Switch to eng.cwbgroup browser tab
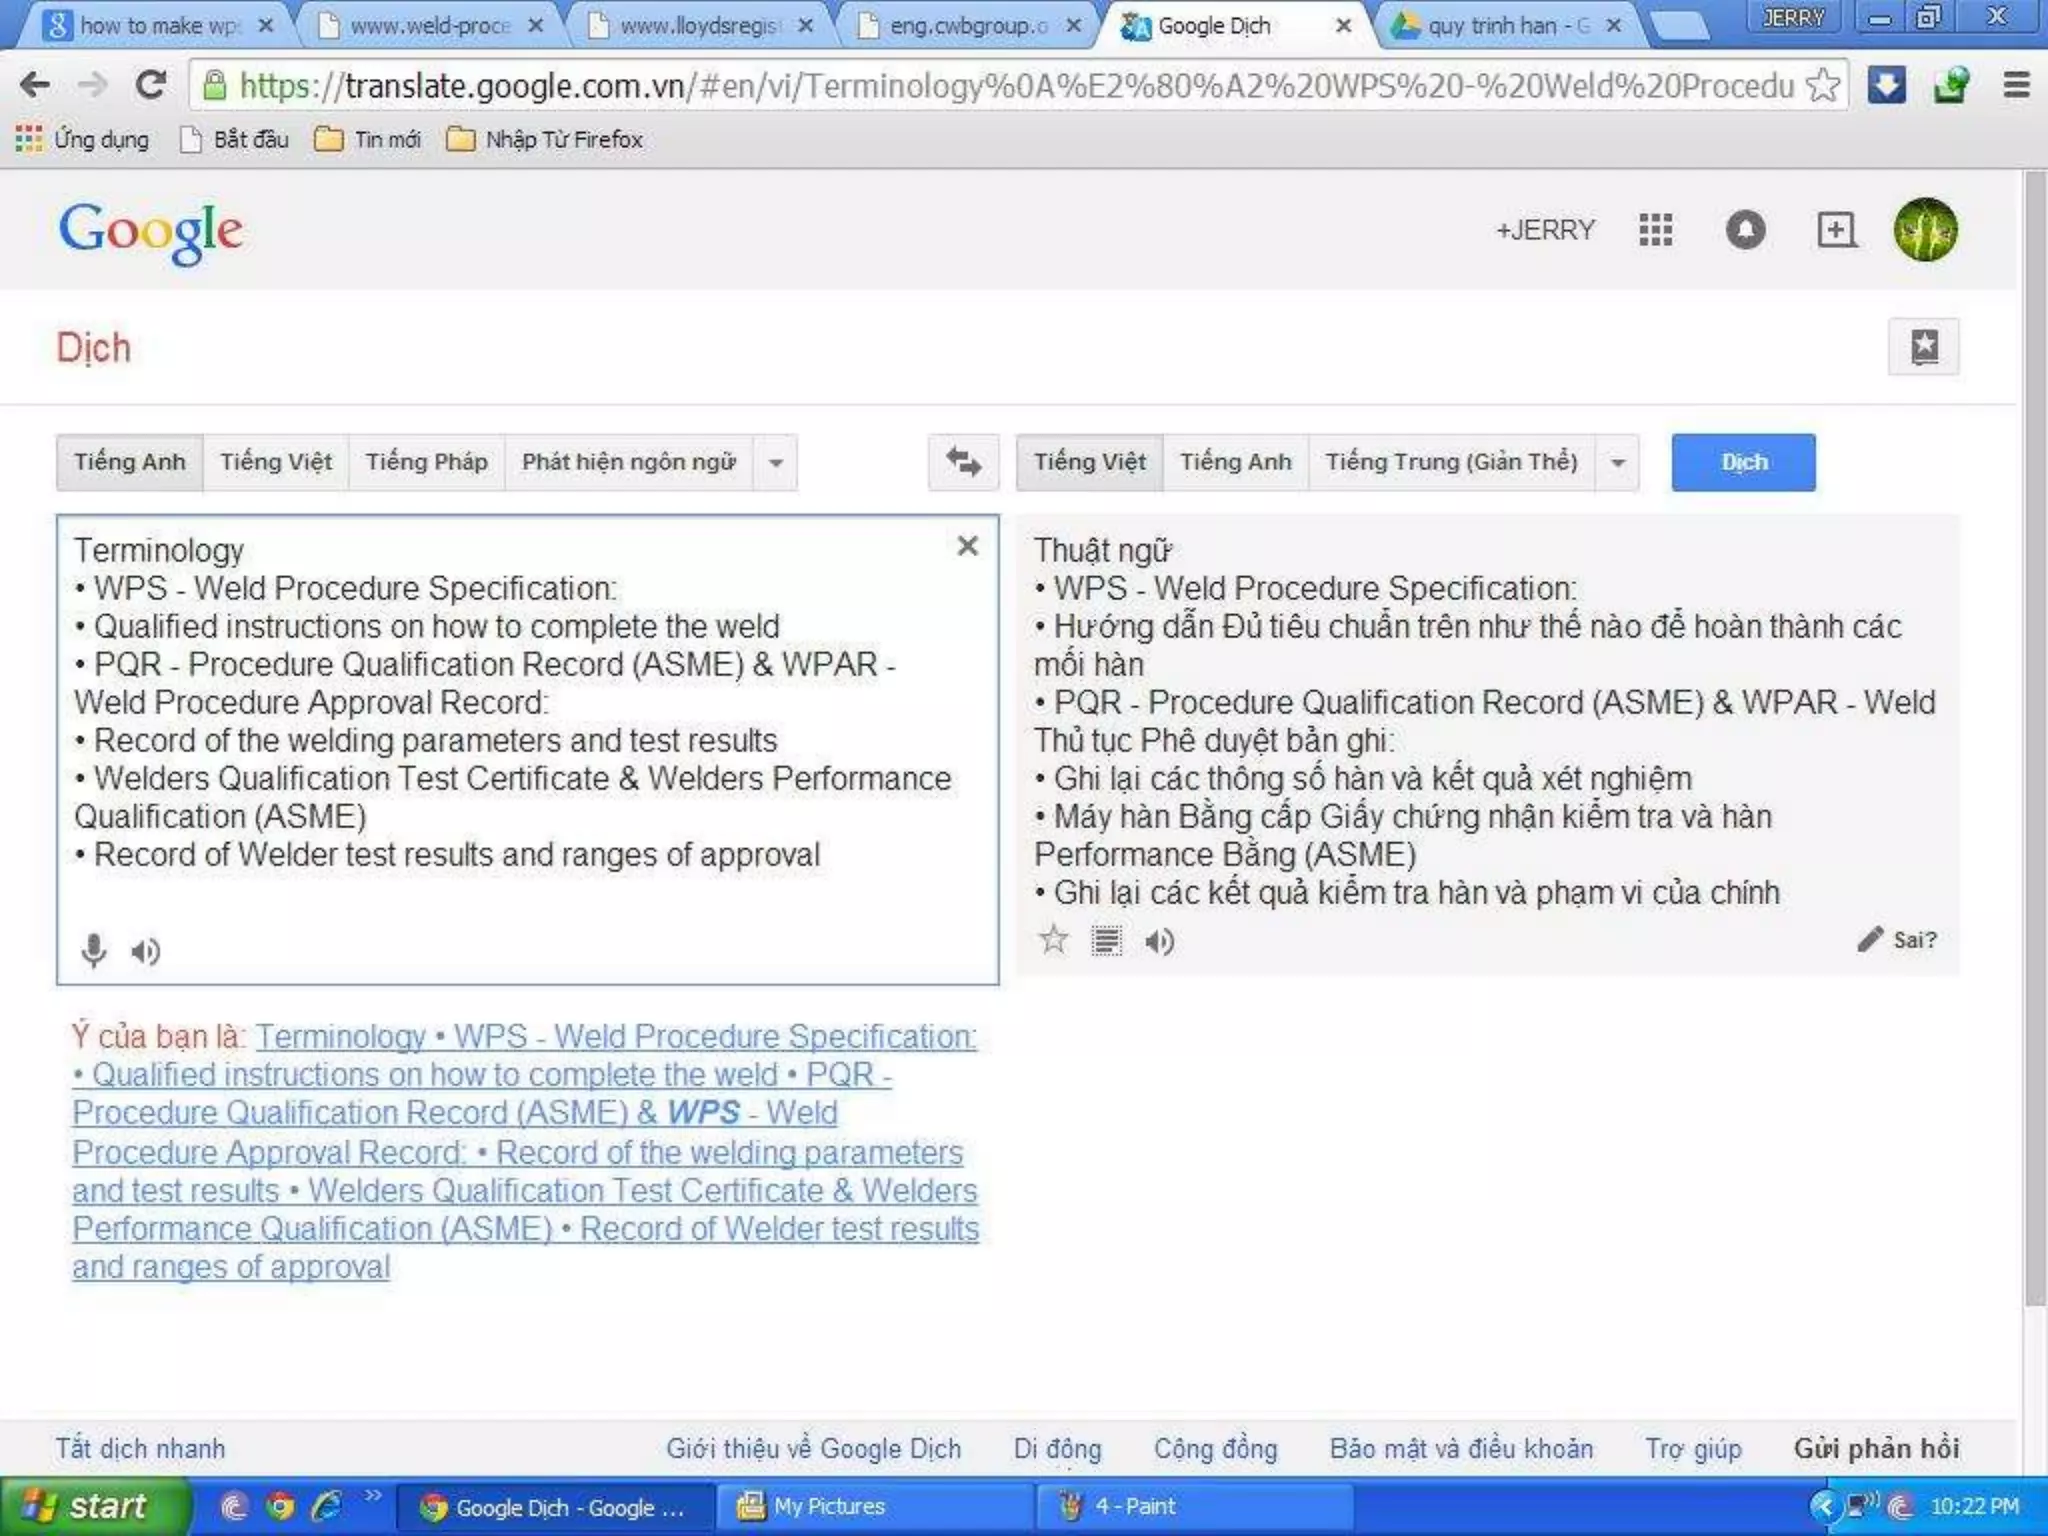This screenshot has height=1536, width=2048. (x=966, y=26)
